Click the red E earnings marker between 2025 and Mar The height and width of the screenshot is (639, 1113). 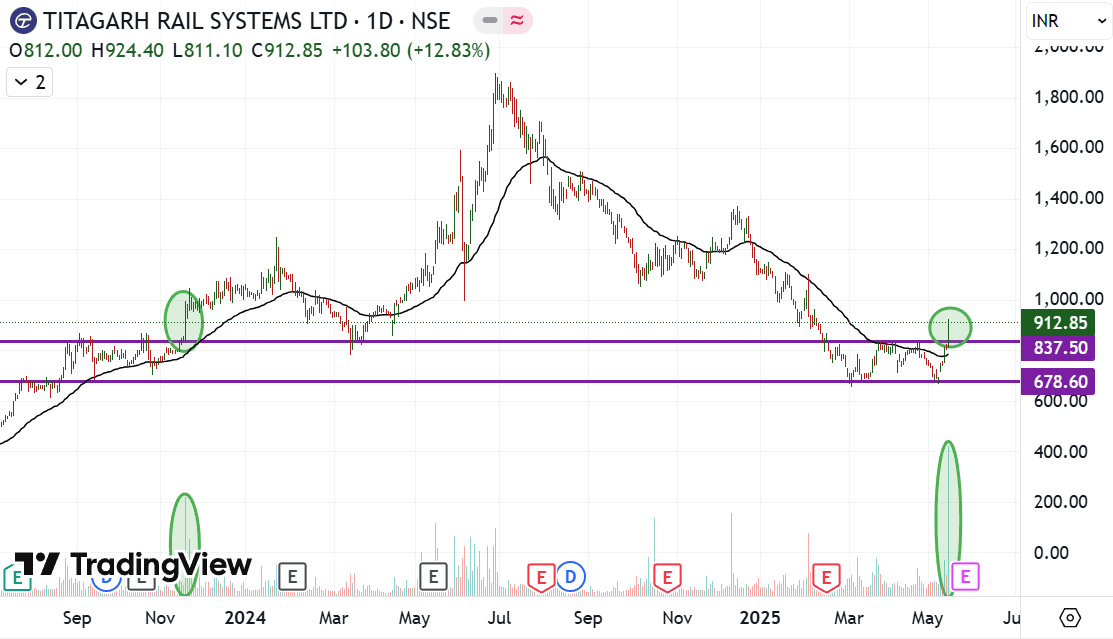[x=826, y=578]
